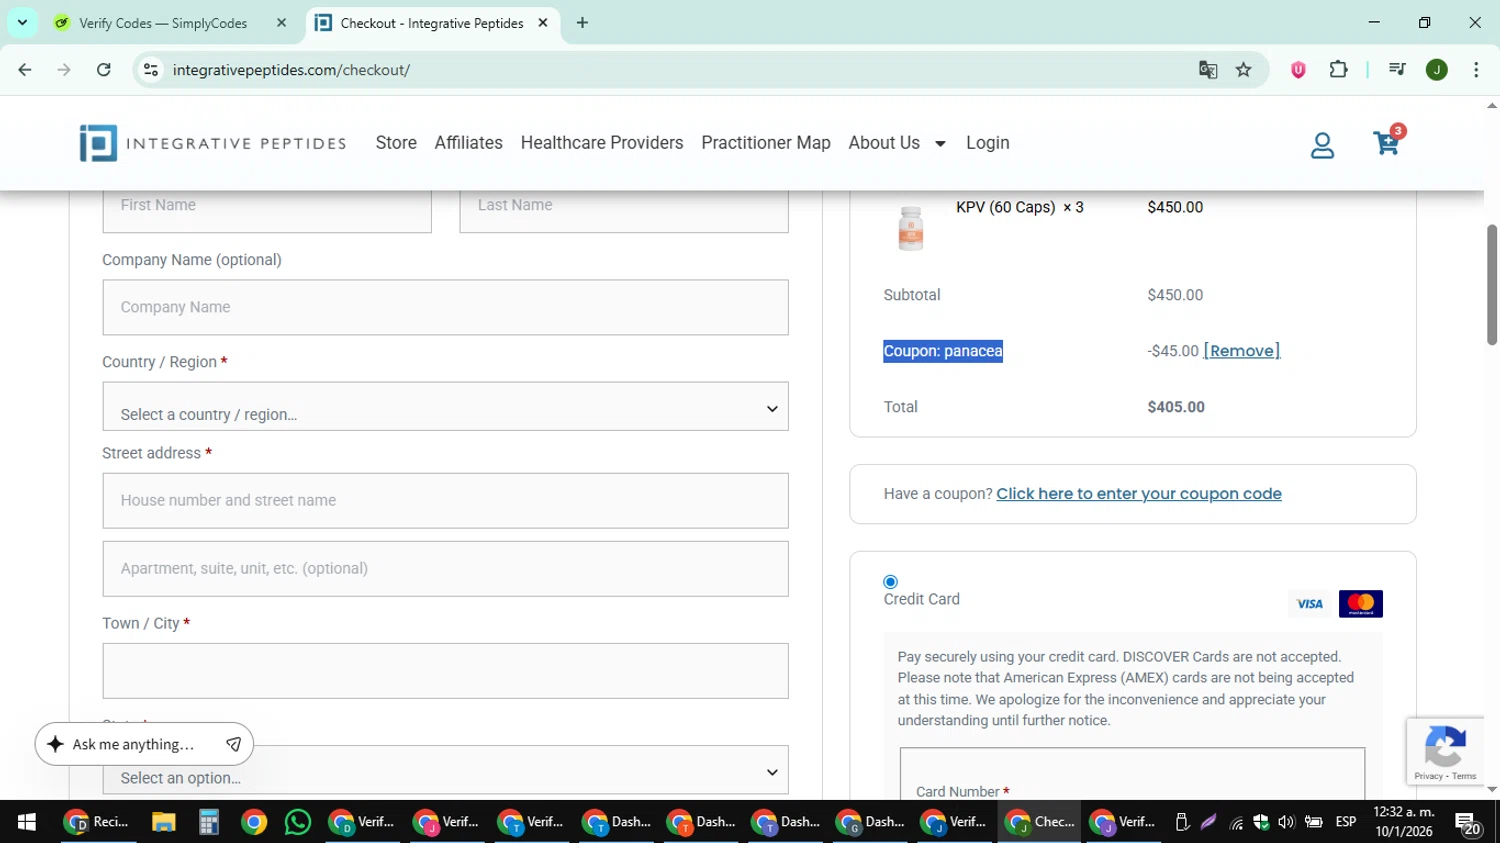Click the Card Number field
Screen dimensions: 1500x843
pyautogui.click(x=1132, y=775)
